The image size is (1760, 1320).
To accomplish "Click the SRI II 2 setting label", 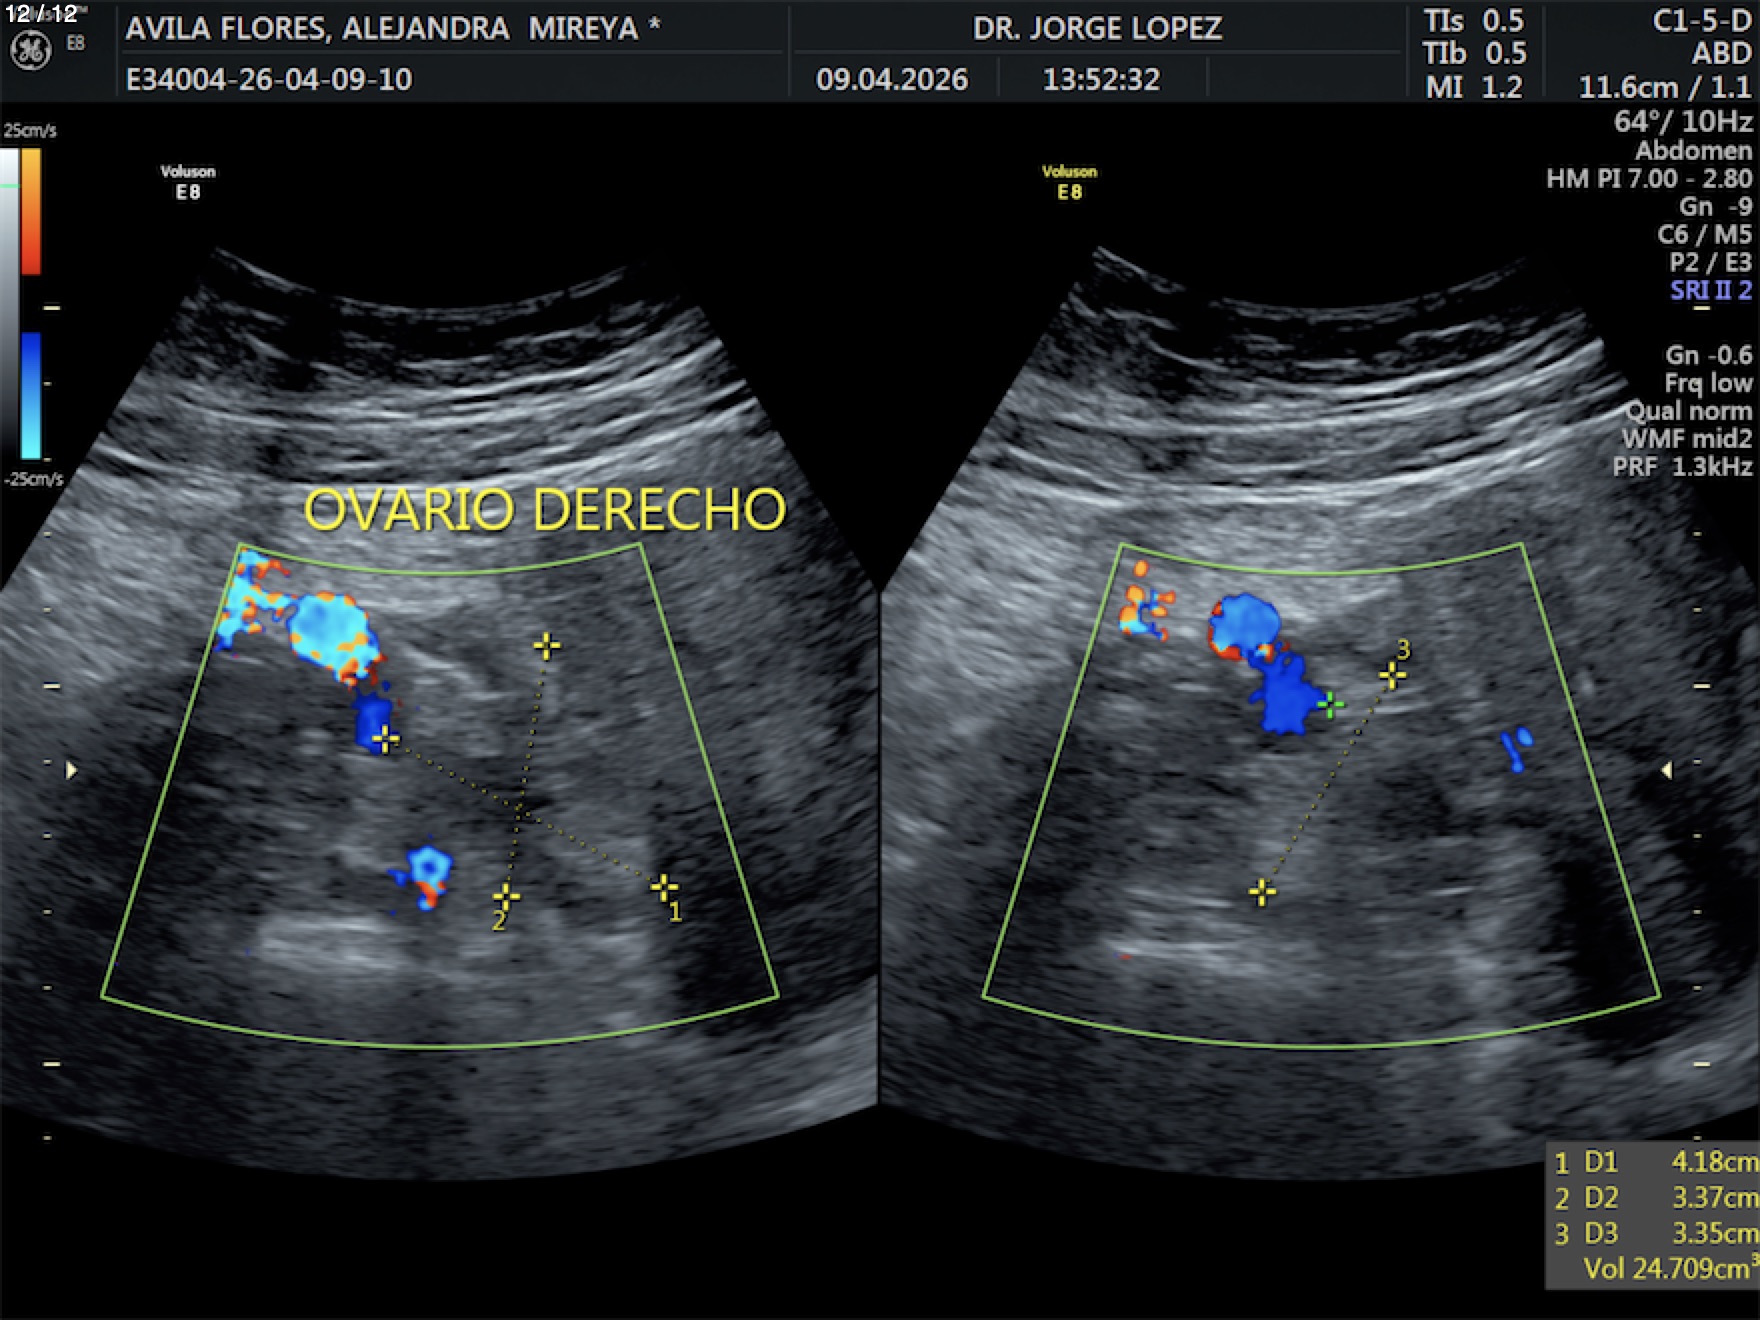I will (x=1710, y=290).
